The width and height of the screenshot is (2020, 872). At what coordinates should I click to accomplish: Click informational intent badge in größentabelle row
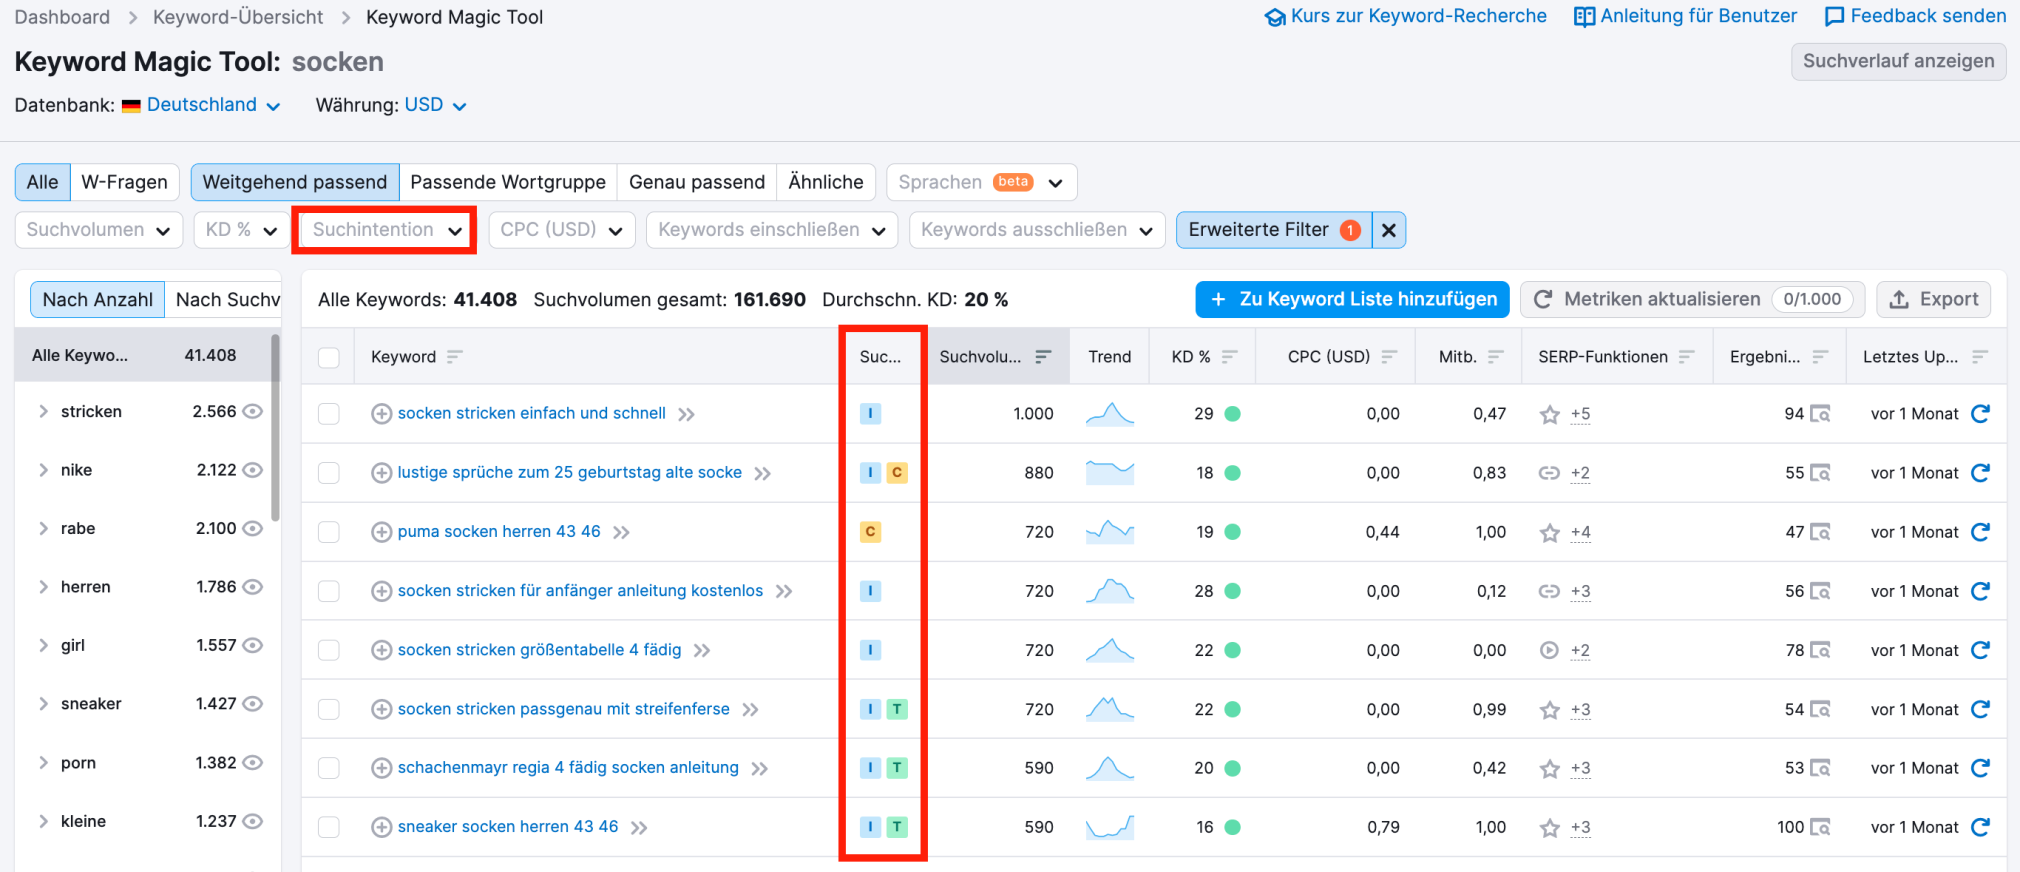pyautogui.click(x=870, y=650)
